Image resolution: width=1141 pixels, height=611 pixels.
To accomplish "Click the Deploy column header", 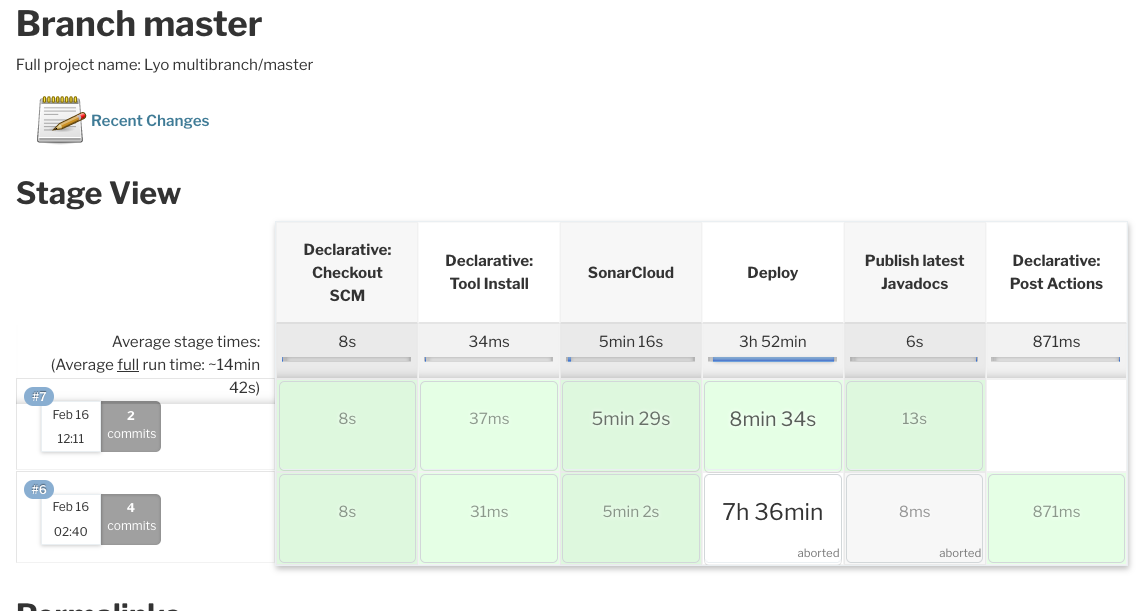I will [772, 272].
